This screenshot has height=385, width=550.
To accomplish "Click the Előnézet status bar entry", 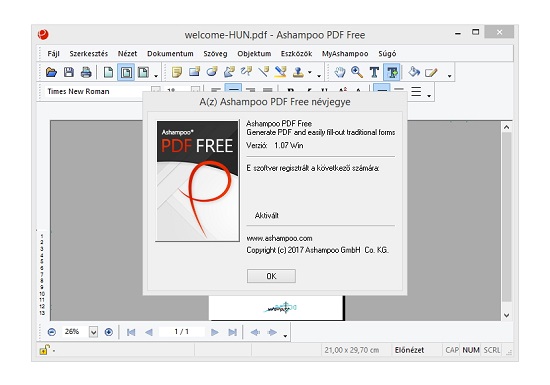I will [x=409, y=350].
